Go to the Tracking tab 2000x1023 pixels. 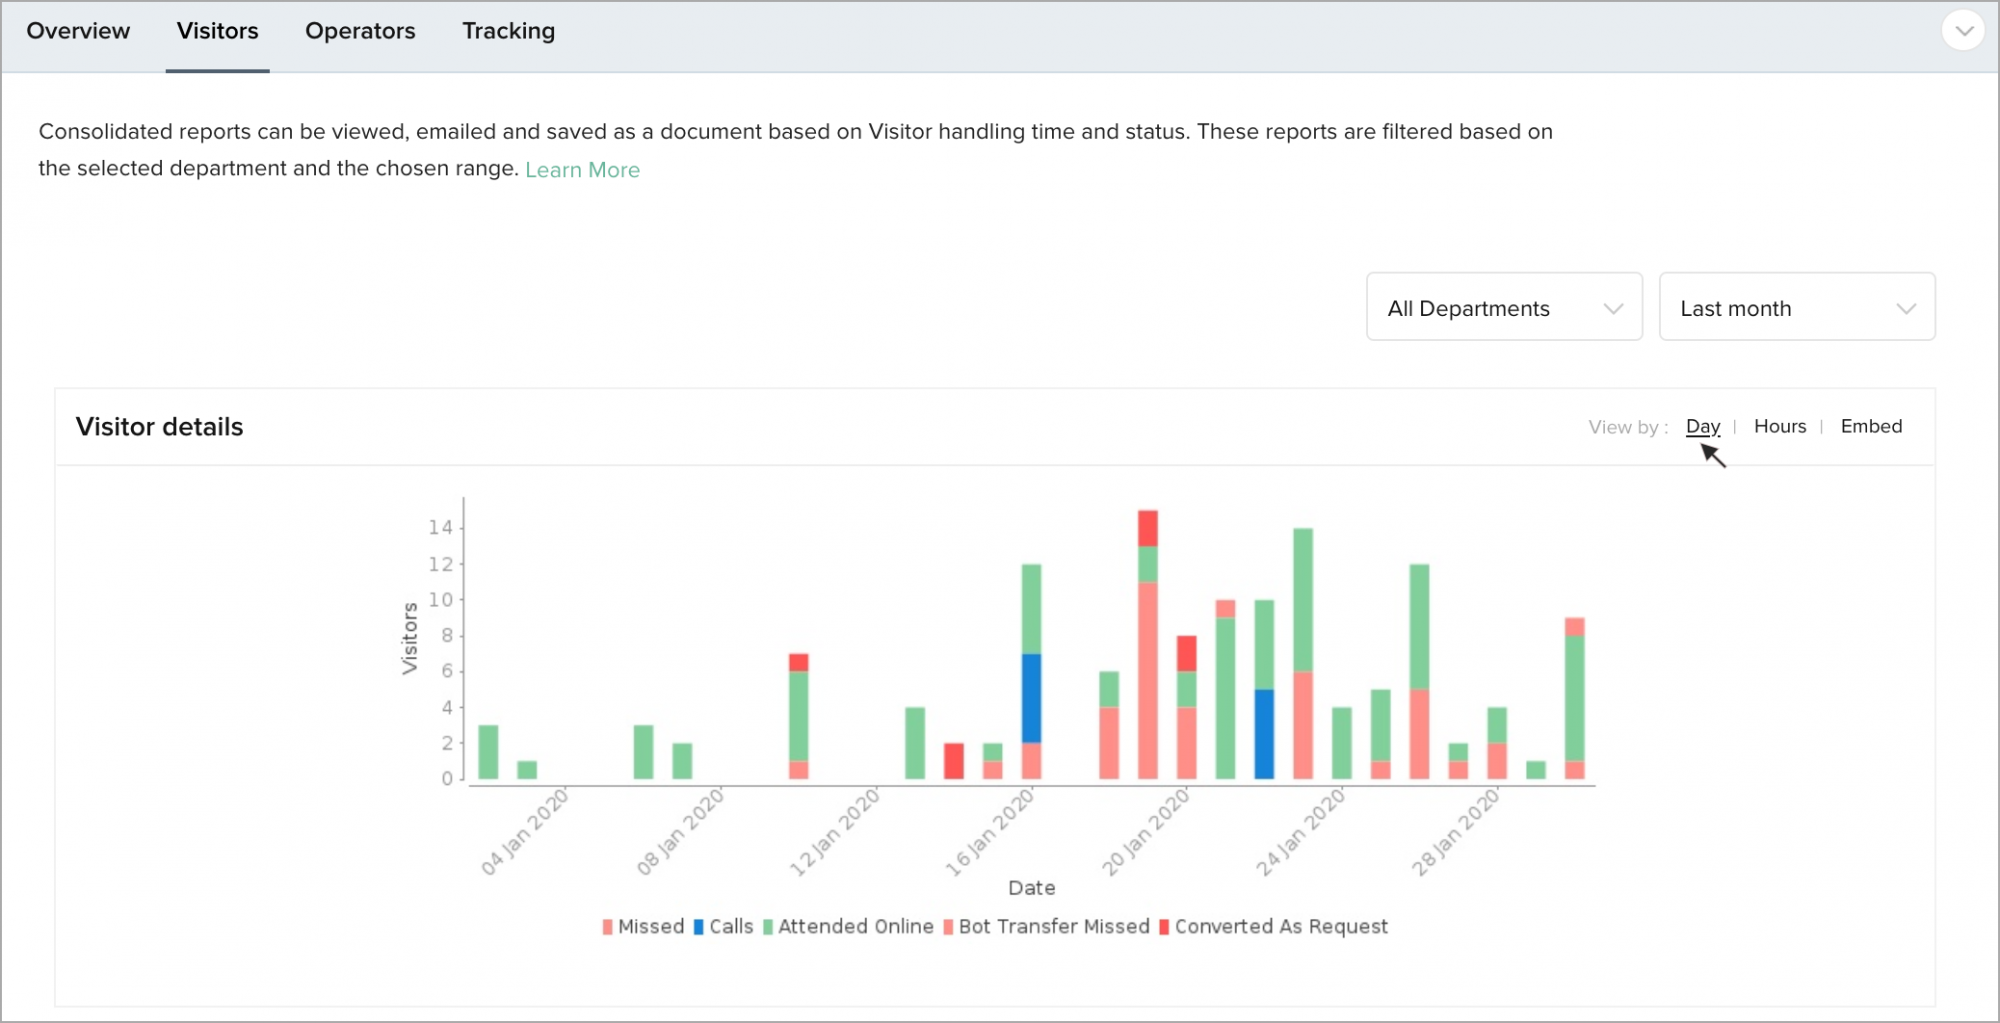508,31
